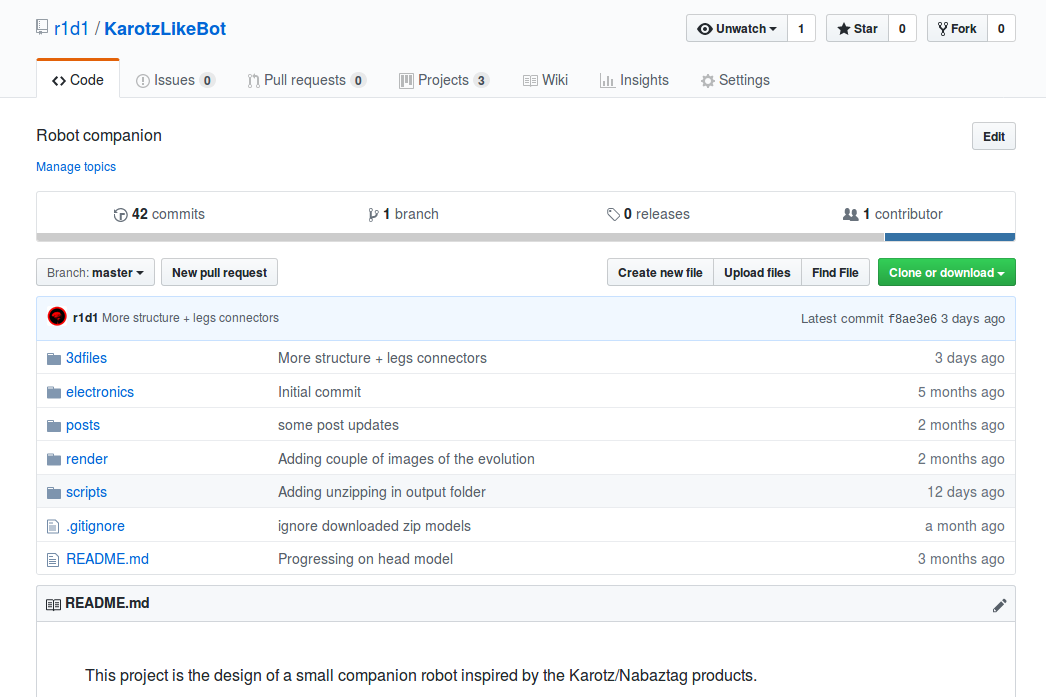The image size is (1046, 697).
Task: Click the watchers count 1
Action: pyautogui.click(x=801, y=29)
